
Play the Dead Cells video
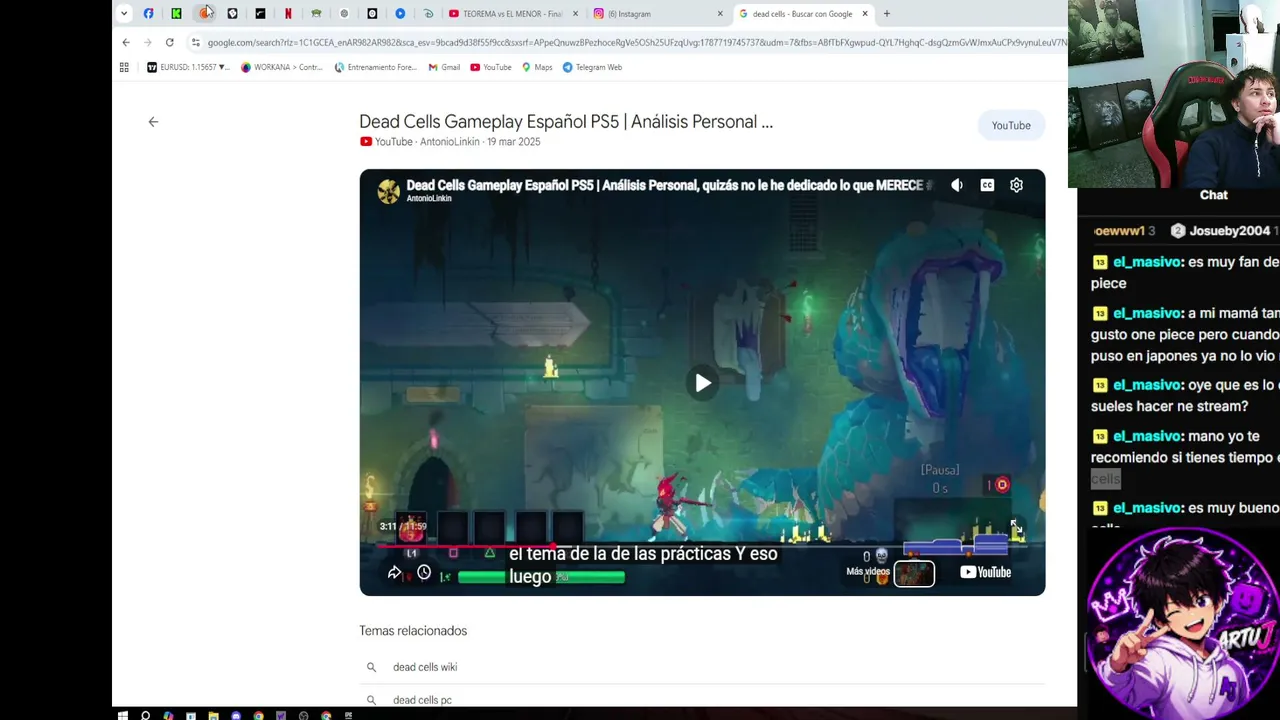(x=703, y=383)
